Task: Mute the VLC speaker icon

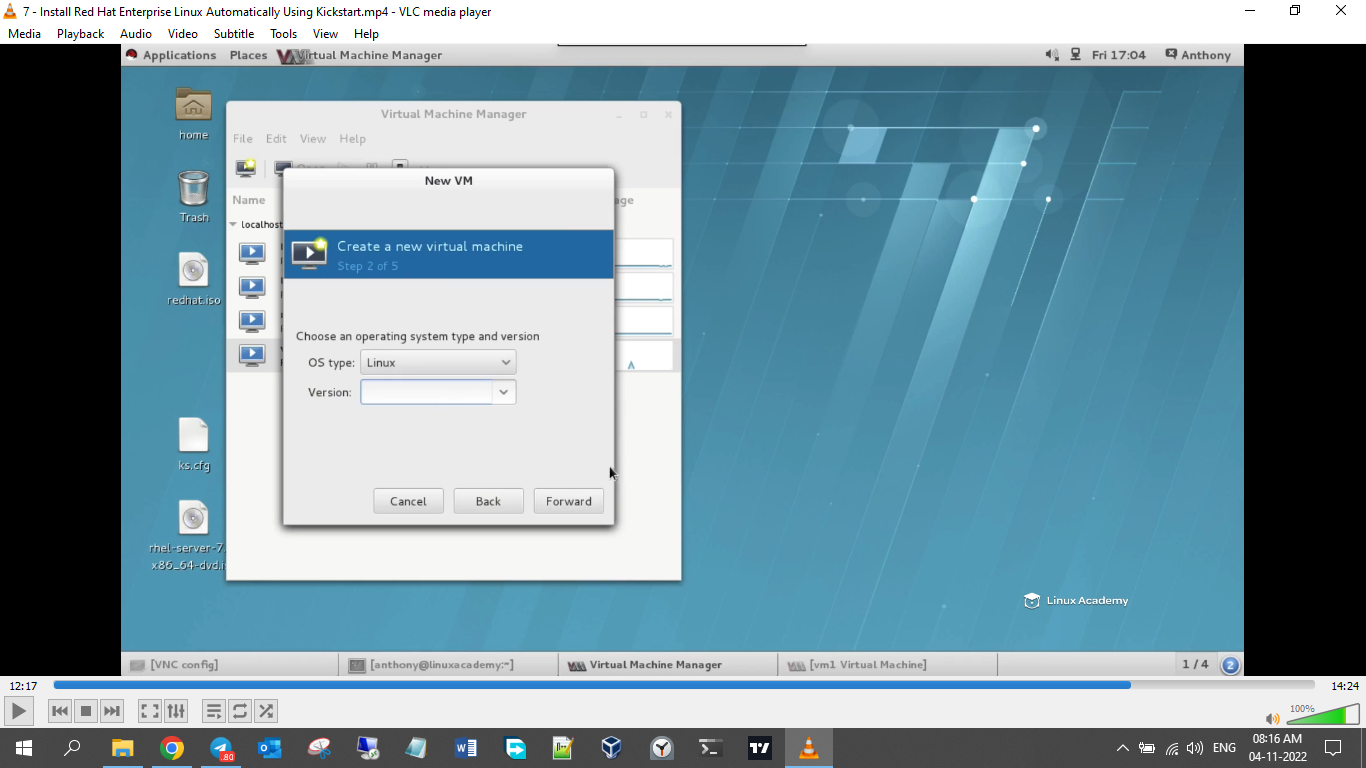Action: point(1272,718)
